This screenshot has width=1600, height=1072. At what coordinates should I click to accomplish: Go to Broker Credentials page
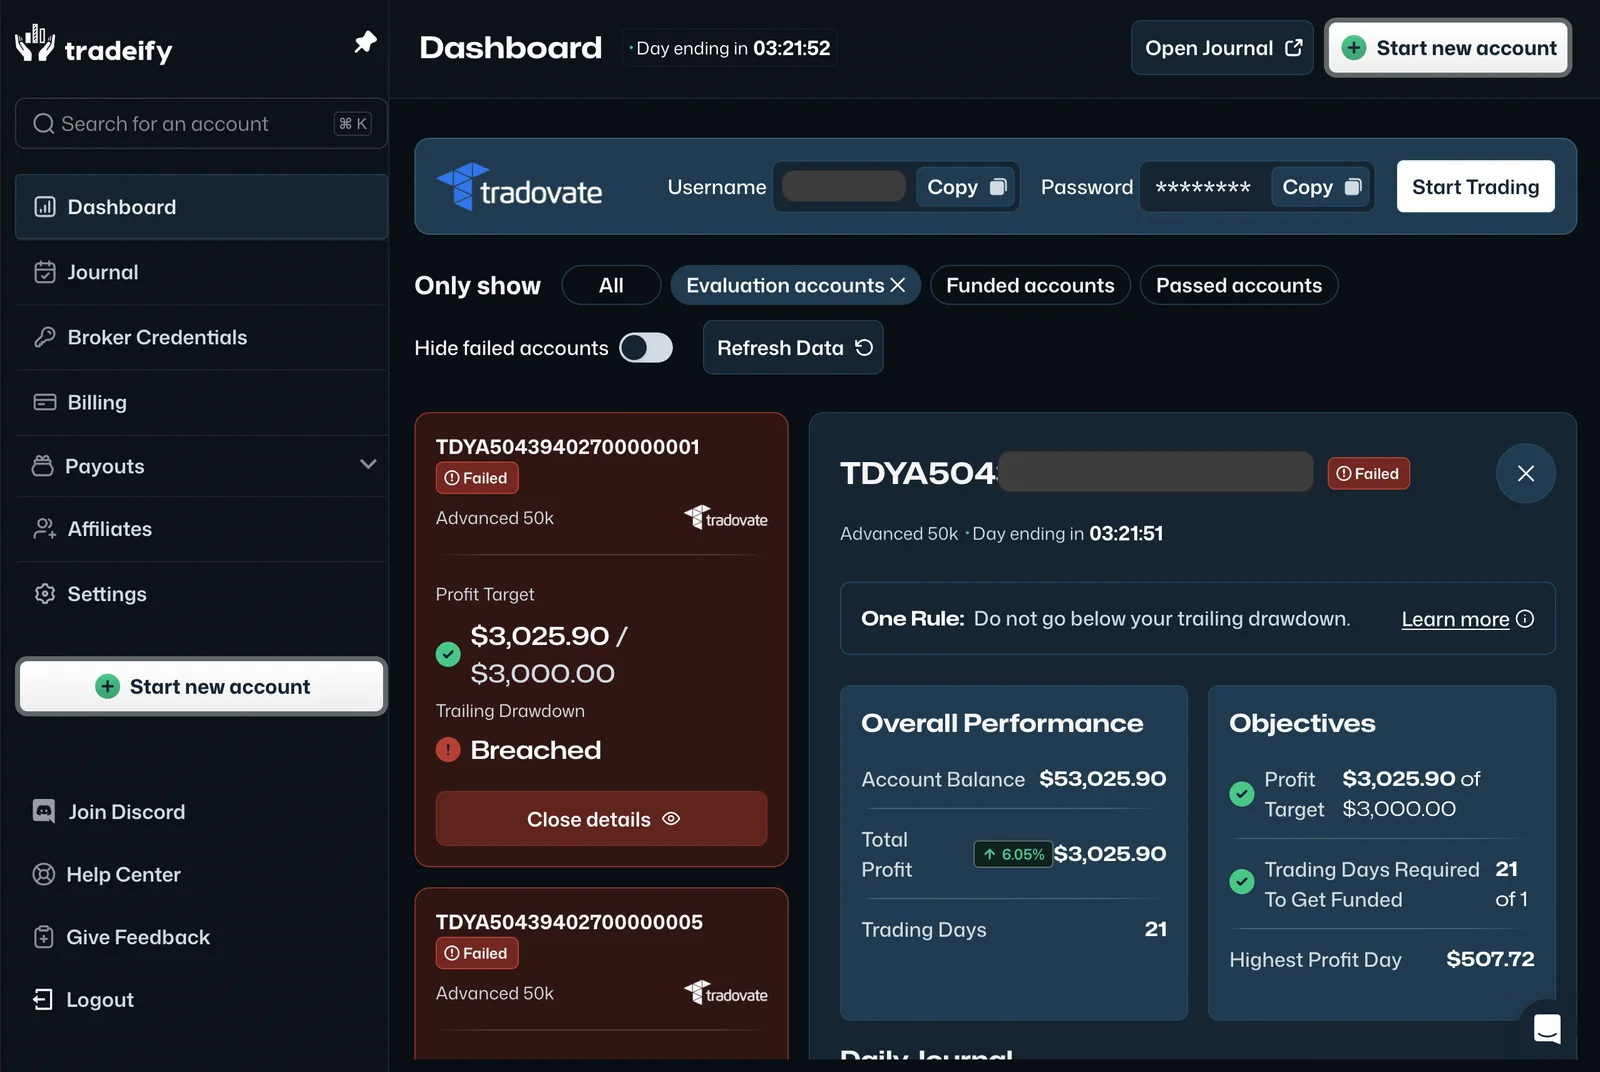point(201,337)
